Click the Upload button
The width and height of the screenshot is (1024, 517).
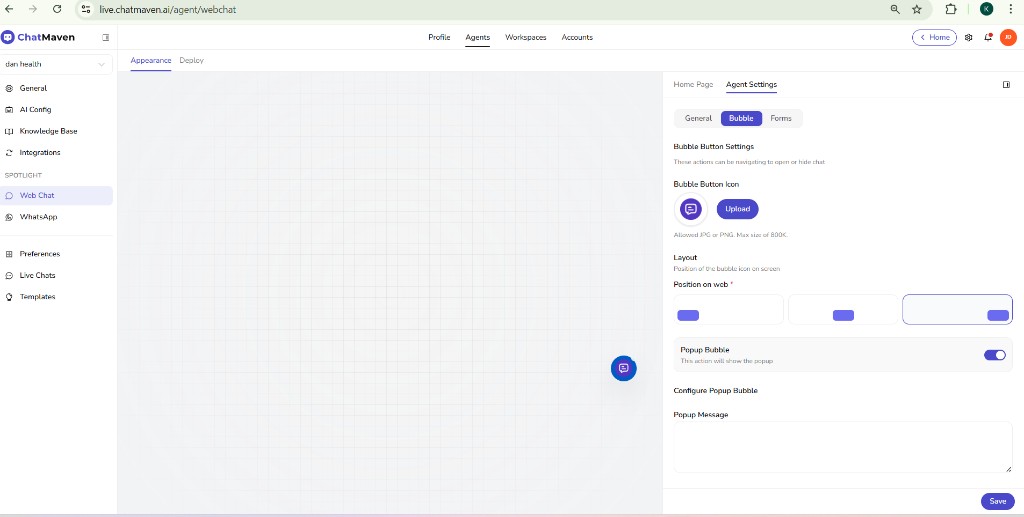(x=737, y=209)
